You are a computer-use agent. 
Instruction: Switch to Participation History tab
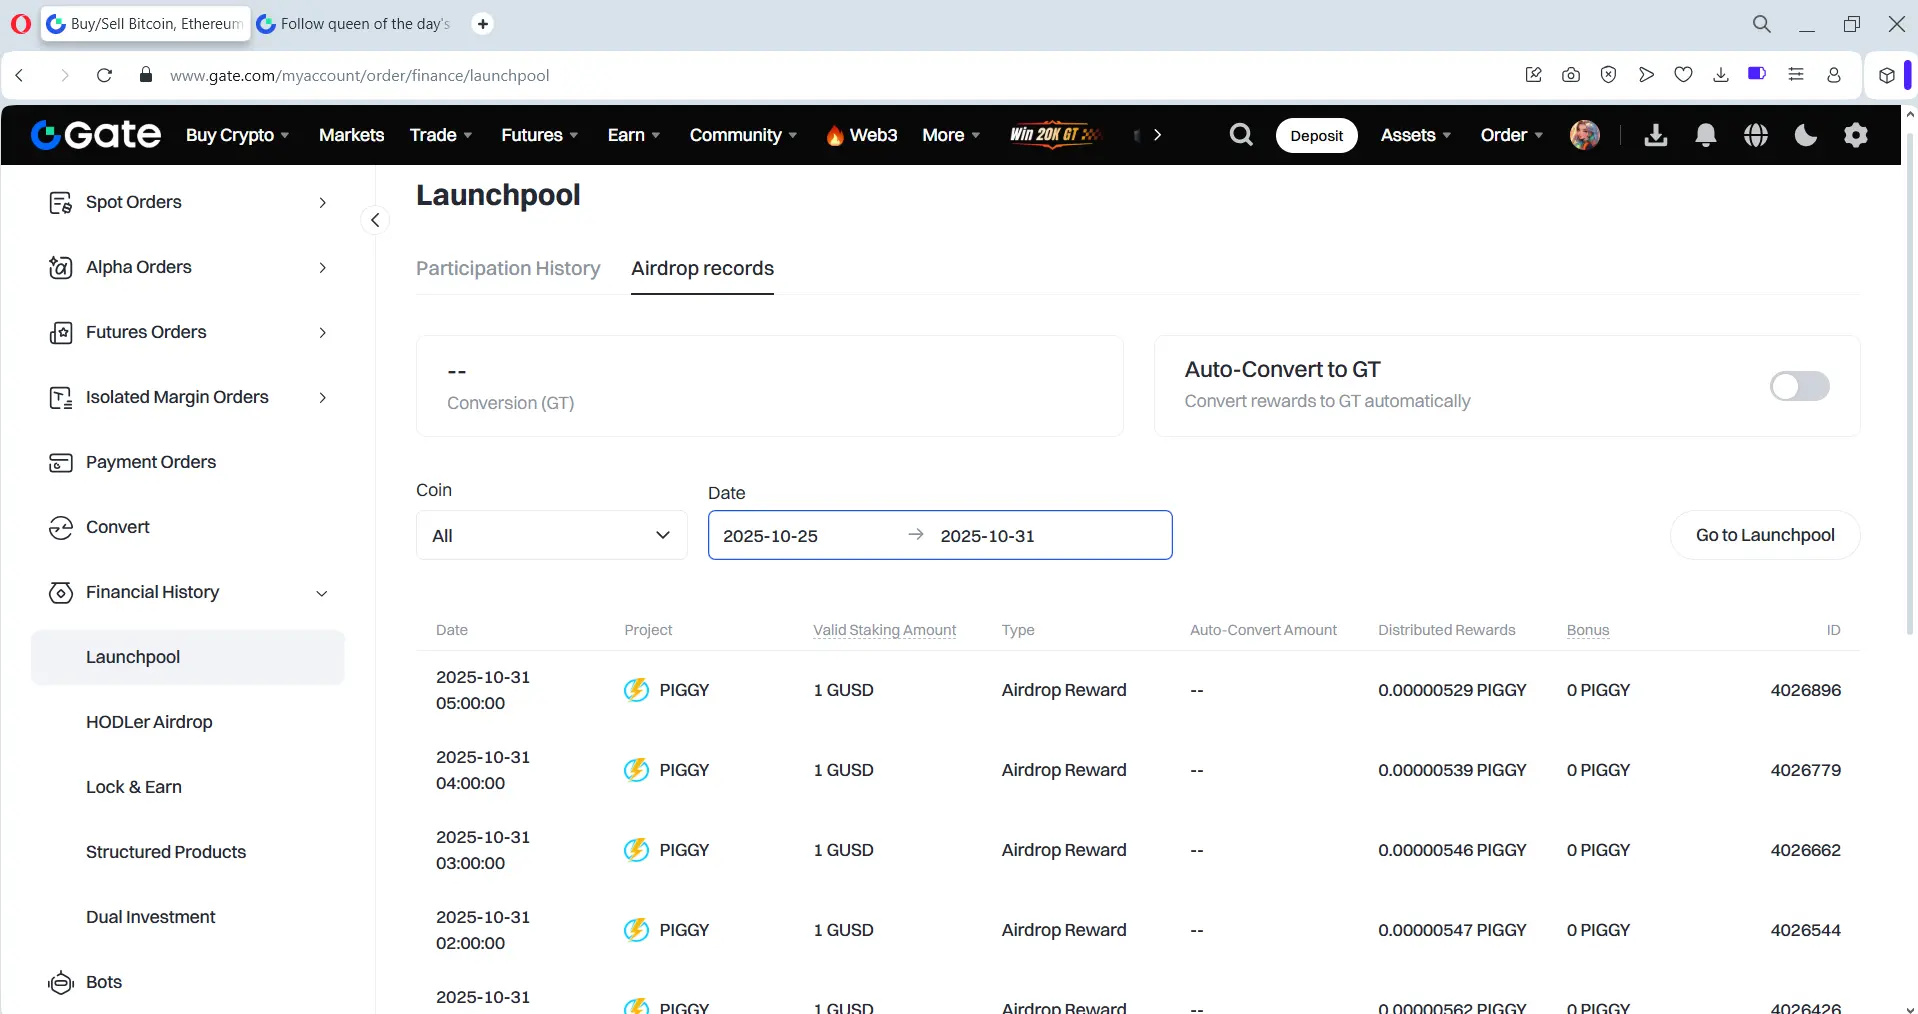click(x=508, y=268)
